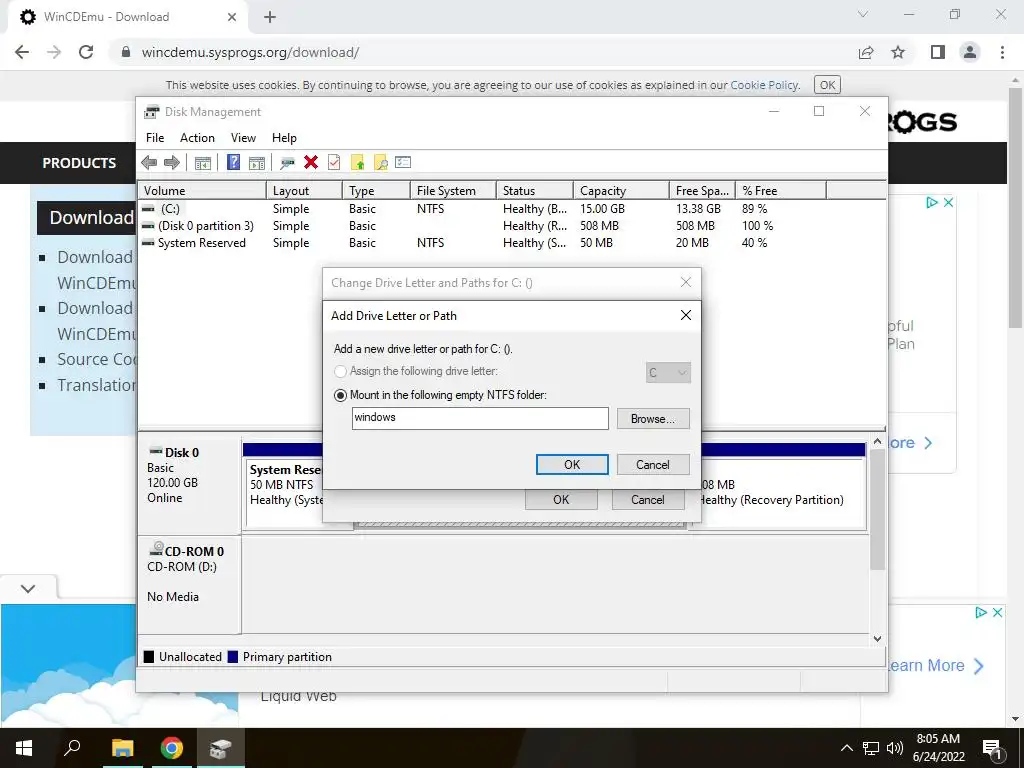The width and height of the screenshot is (1024, 768).
Task: Open Chrome profile avatar icon
Action: coord(970,52)
